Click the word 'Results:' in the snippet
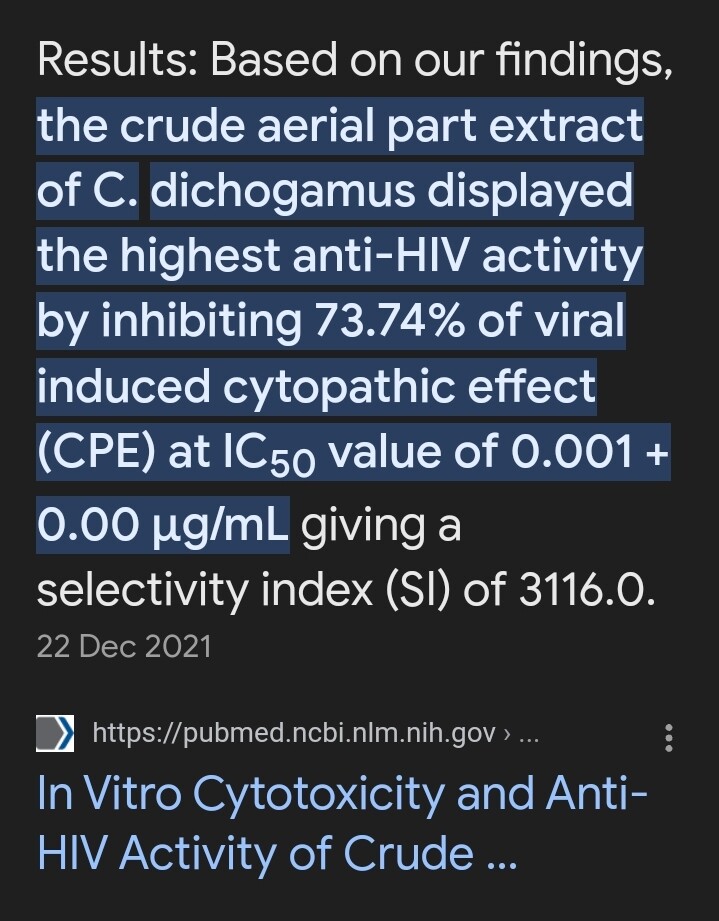This screenshot has height=921, width=719. click(x=117, y=60)
